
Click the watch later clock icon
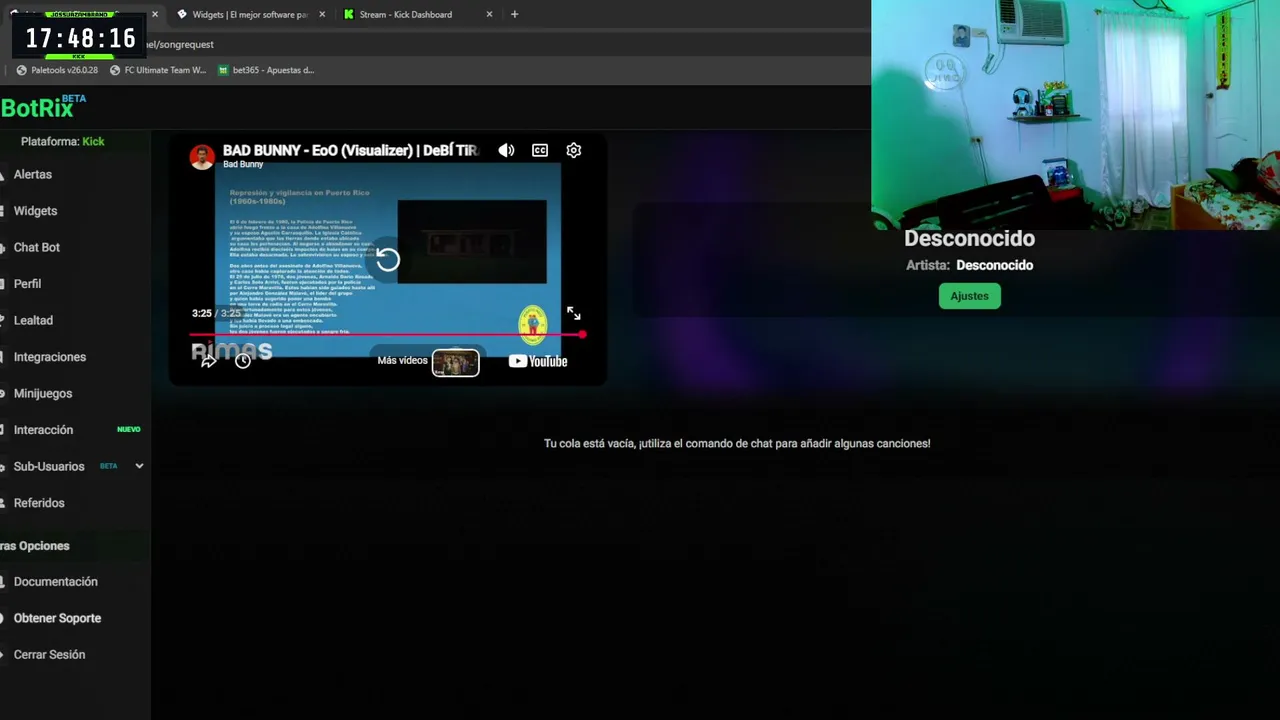pyautogui.click(x=243, y=361)
